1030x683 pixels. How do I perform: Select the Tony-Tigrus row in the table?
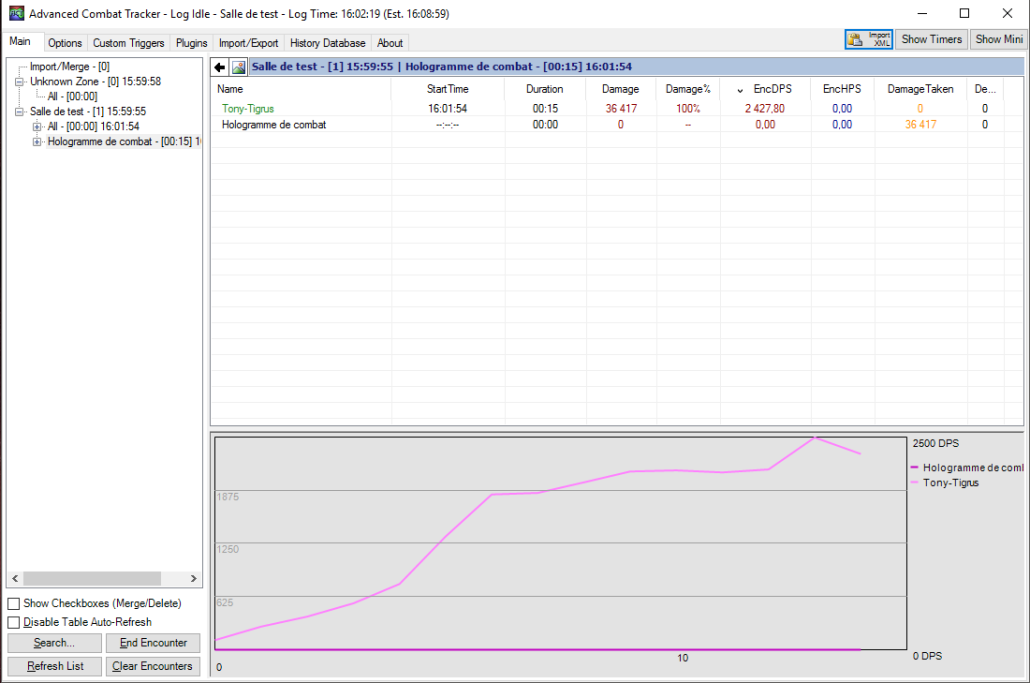point(248,108)
